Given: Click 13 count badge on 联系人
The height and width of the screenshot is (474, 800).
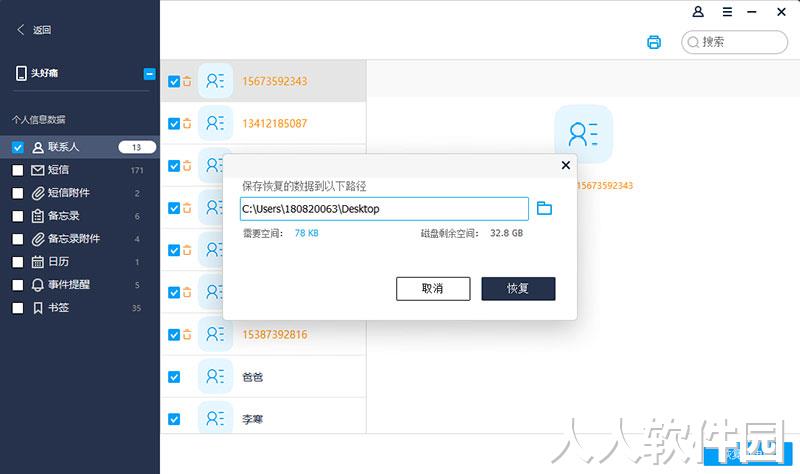Looking at the screenshot, I should pyautogui.click(x=137, y=147).
